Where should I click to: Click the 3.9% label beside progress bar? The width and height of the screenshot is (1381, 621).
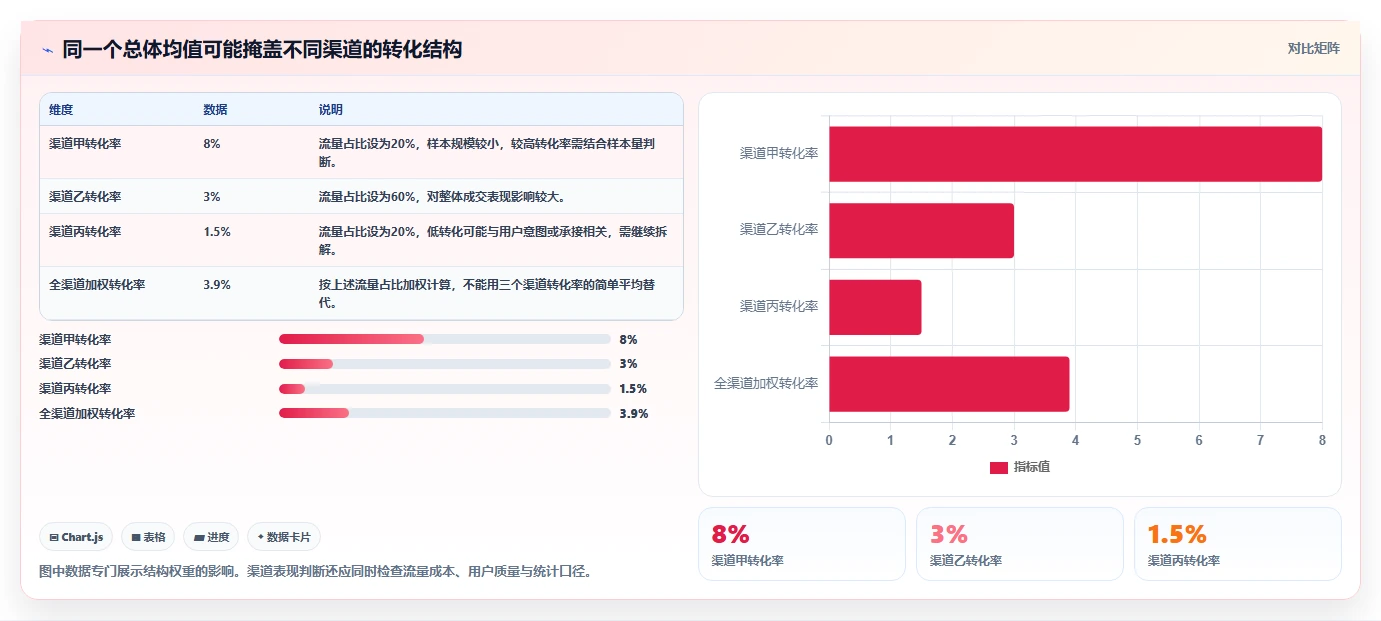(x=634, y=414)
